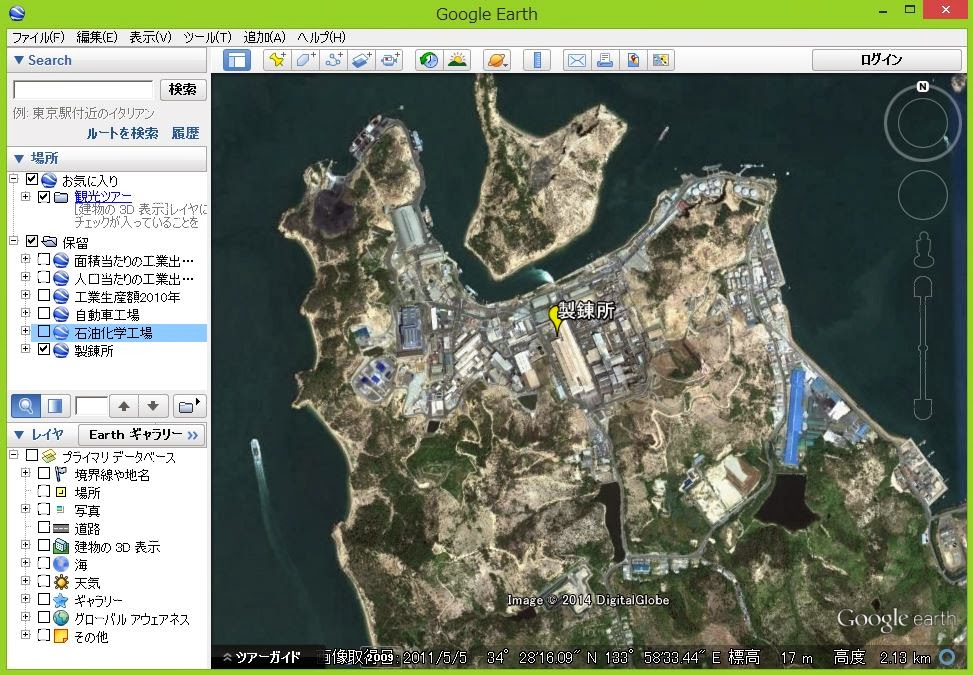Open the ヘルプ(H) menu
Viewport: 973px width, 675px height.
pyautogui.click(x=321, y=37)
